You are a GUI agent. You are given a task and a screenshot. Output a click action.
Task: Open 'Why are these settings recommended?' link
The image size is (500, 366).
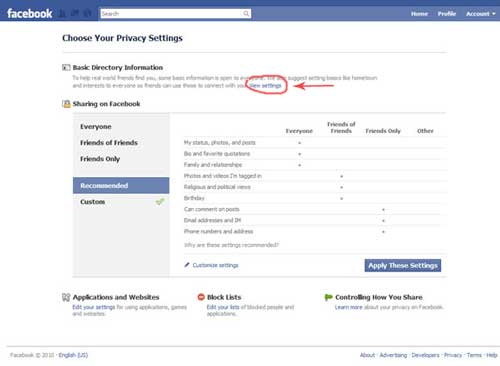pyautogui.click(x=231, y=245)
